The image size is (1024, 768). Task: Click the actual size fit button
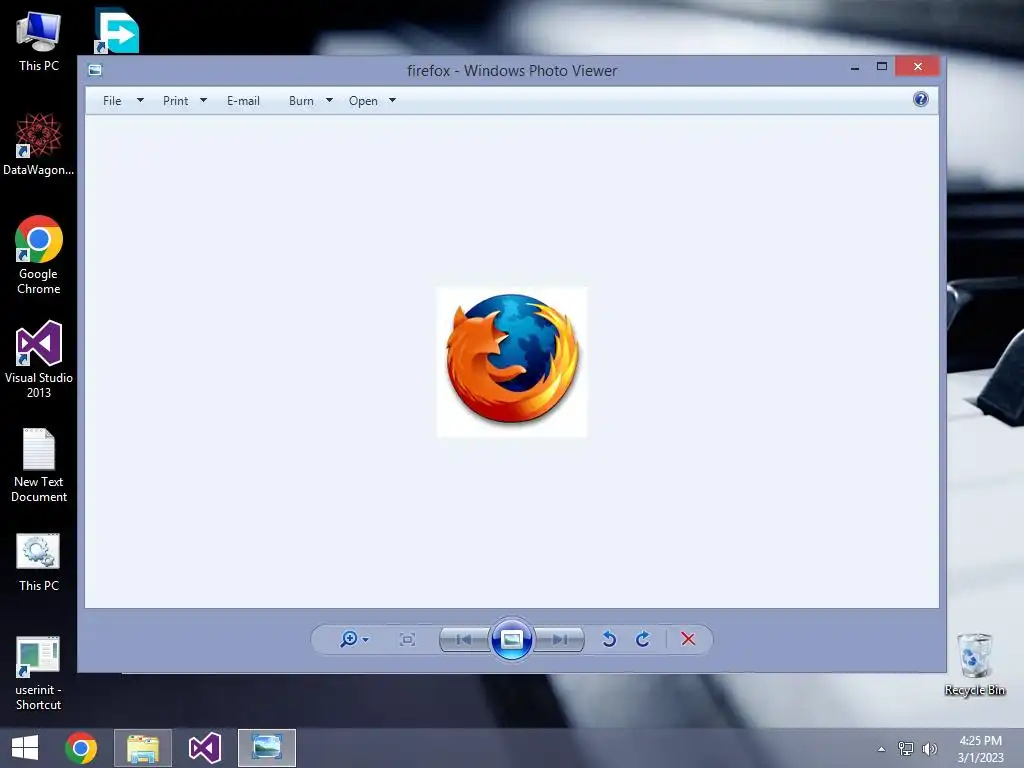(408, 639)
